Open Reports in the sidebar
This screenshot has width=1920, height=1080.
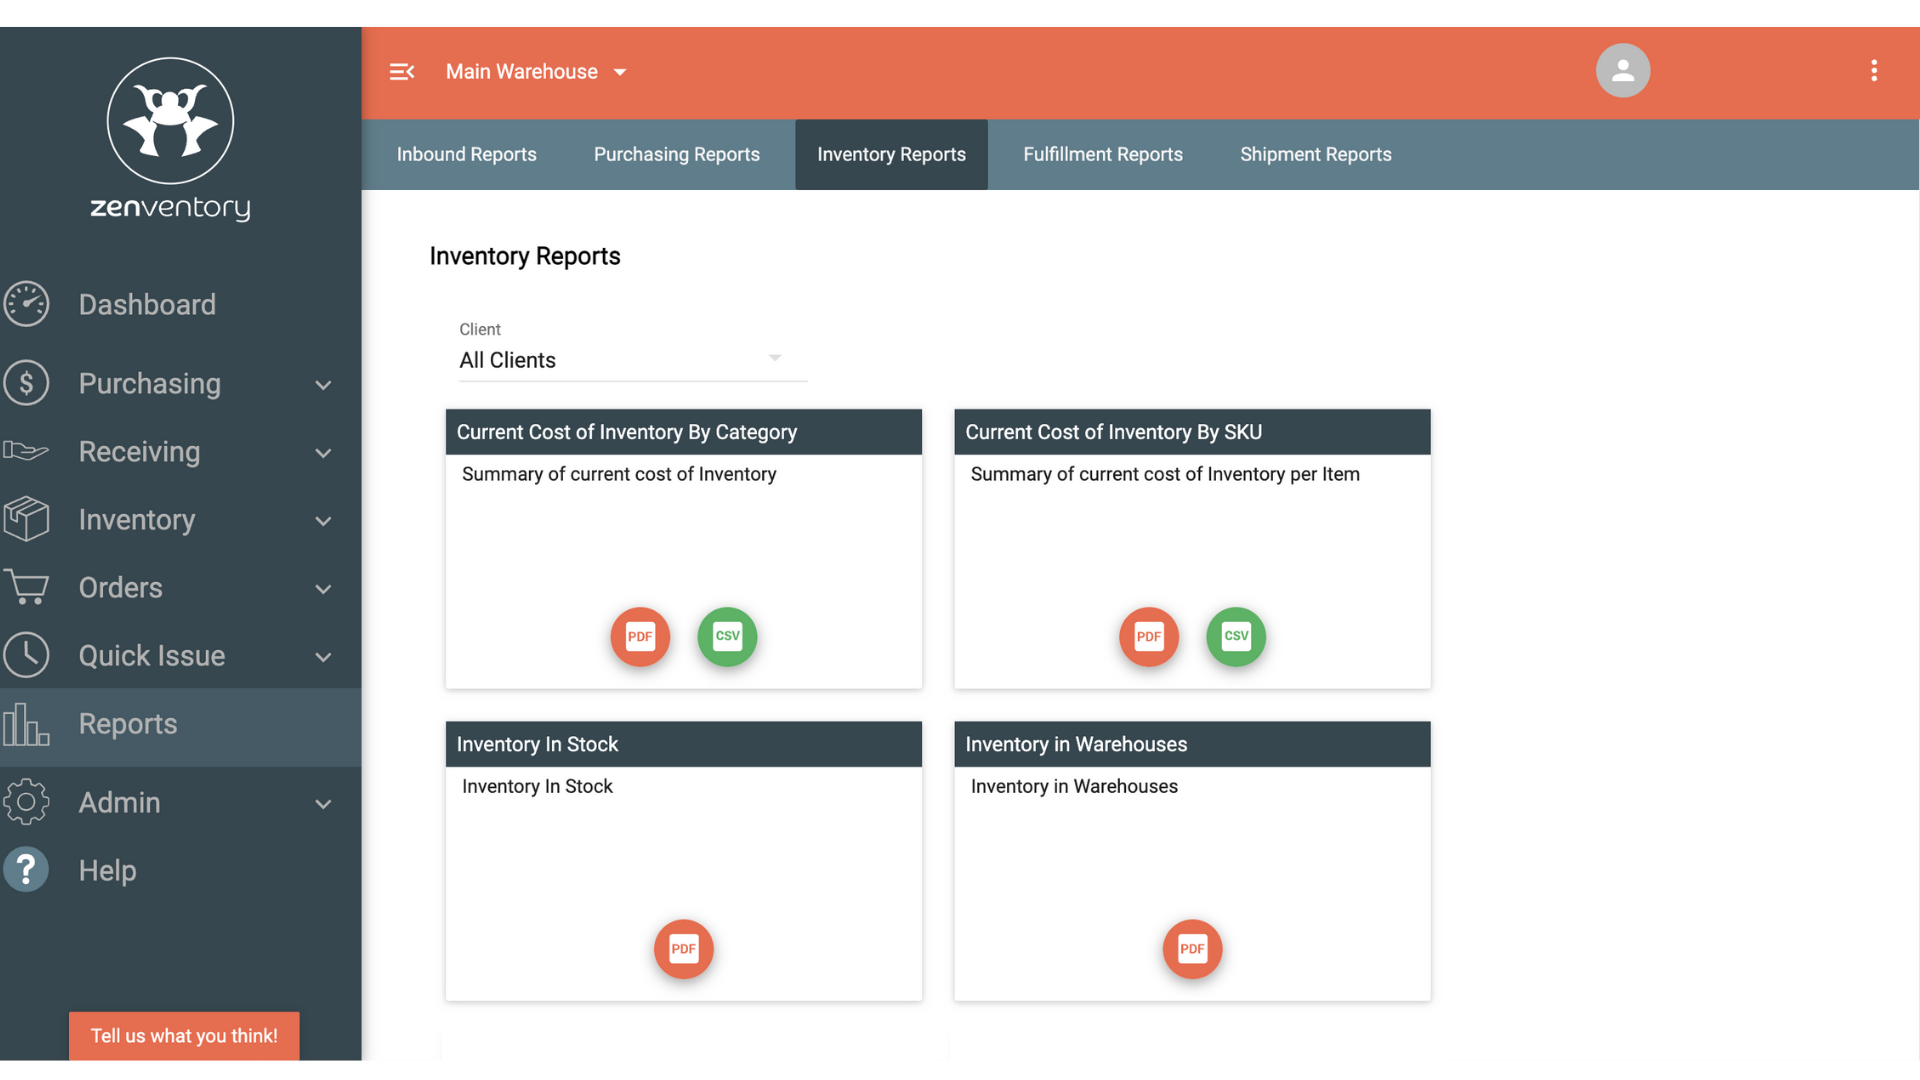[180, 726]
